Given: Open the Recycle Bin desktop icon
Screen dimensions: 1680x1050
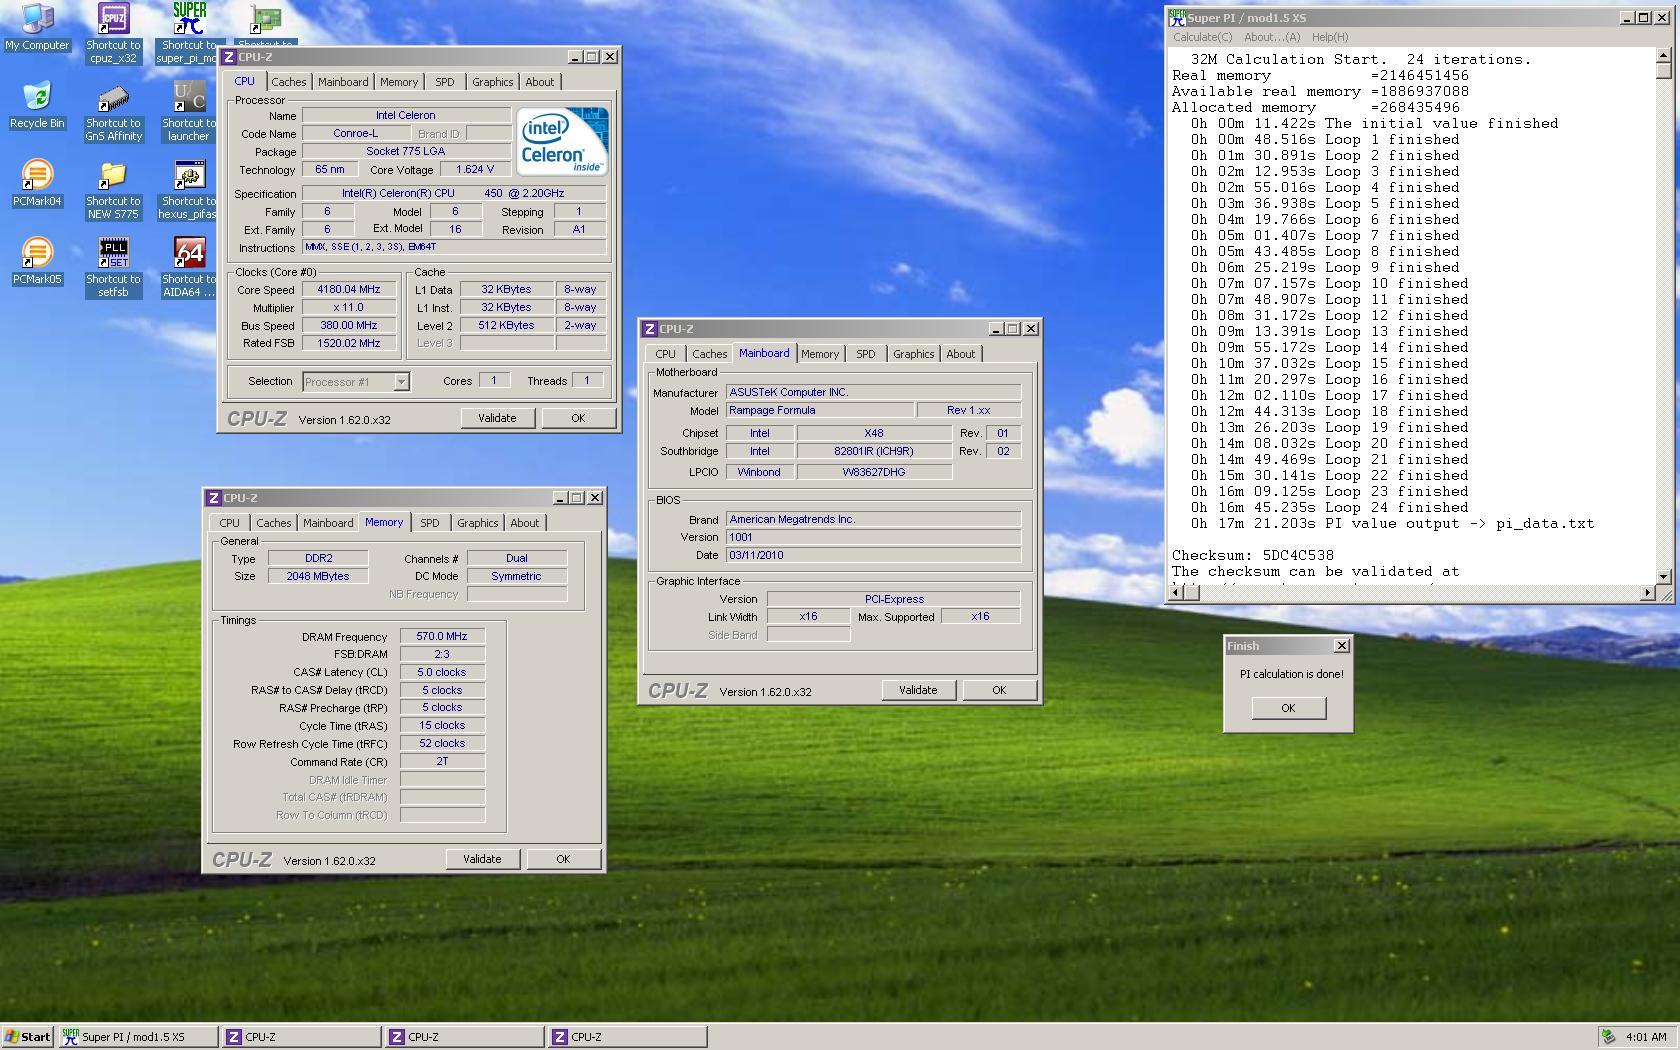Looking at the screenshot, I should pyautogui.click(x=37, y=105).
